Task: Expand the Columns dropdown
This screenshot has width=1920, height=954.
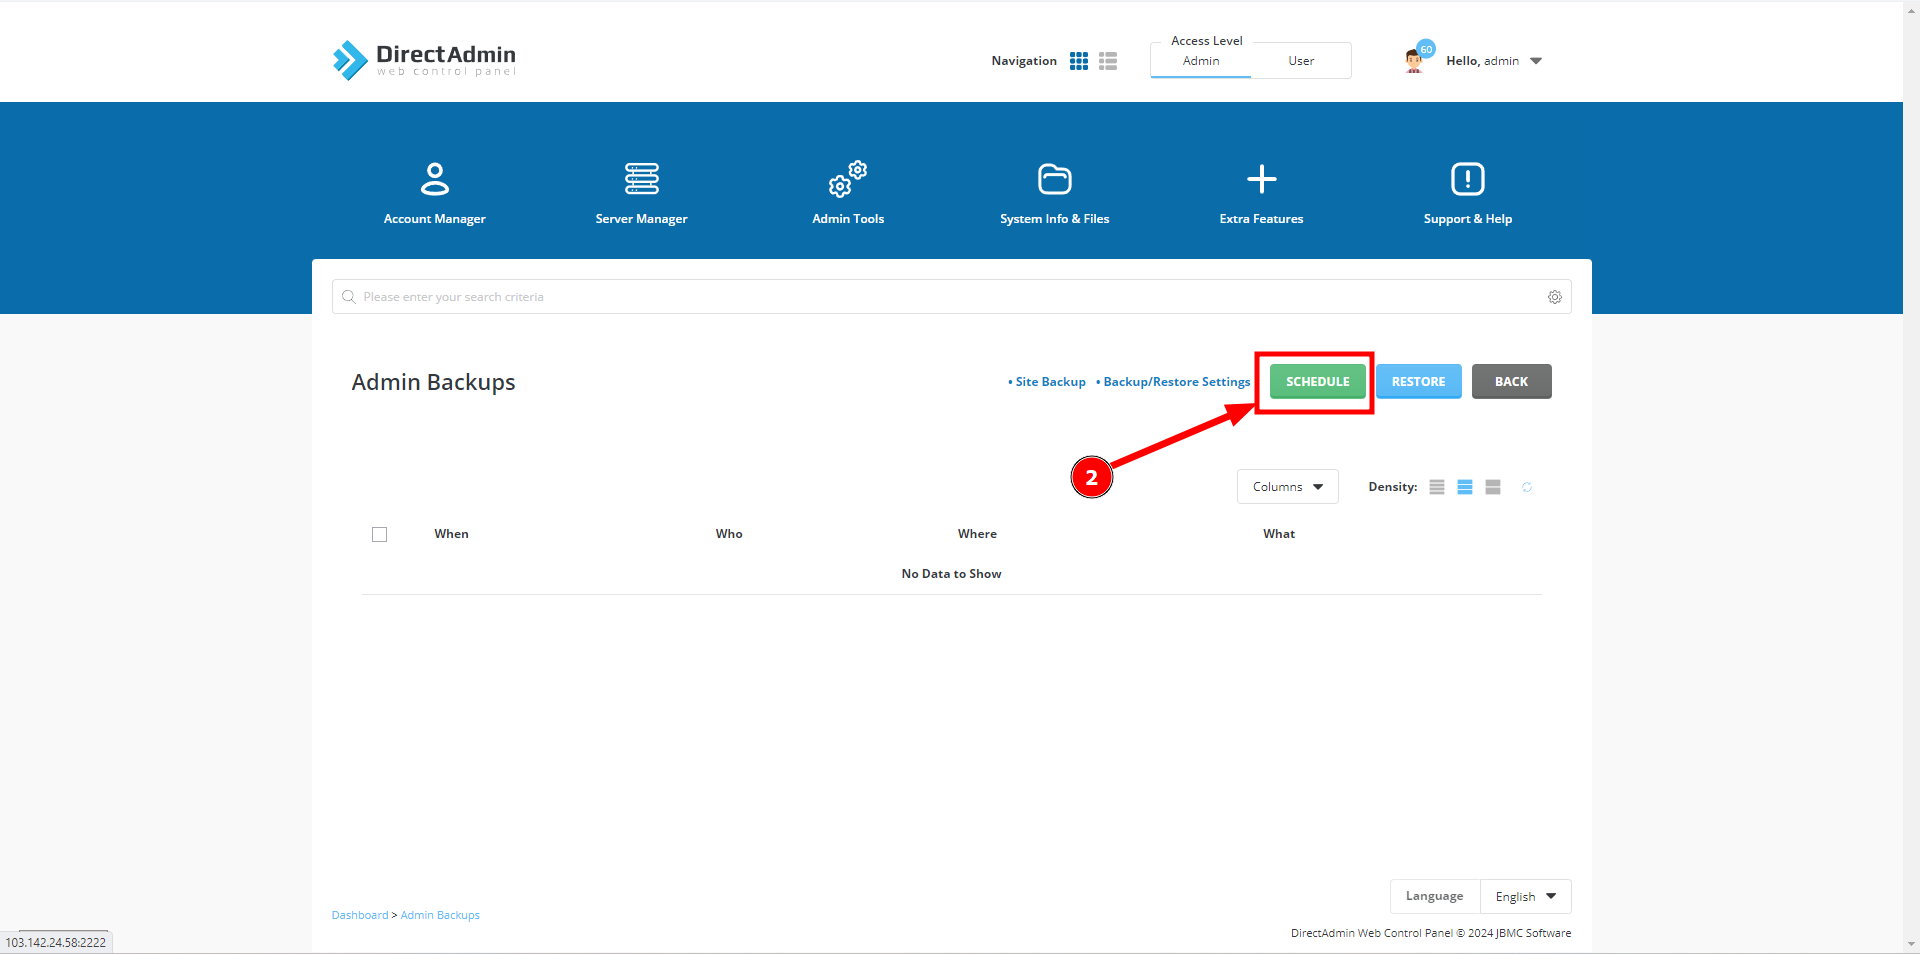Action: pyautogui.click(x=1287, y=487)
